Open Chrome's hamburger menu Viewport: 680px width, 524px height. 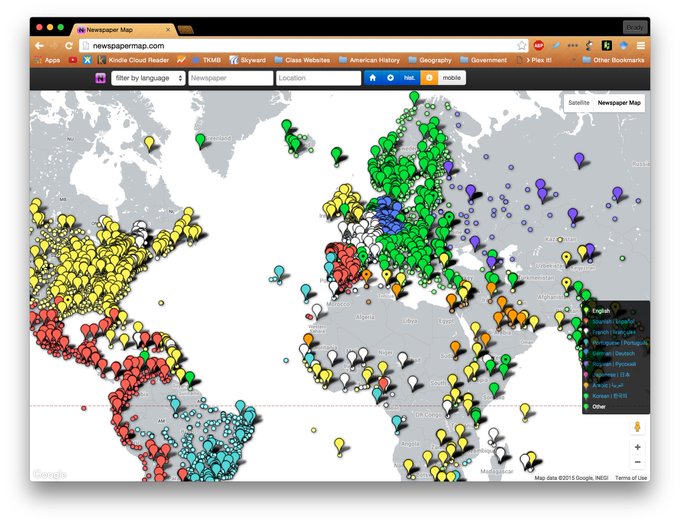tap(641, 45)
